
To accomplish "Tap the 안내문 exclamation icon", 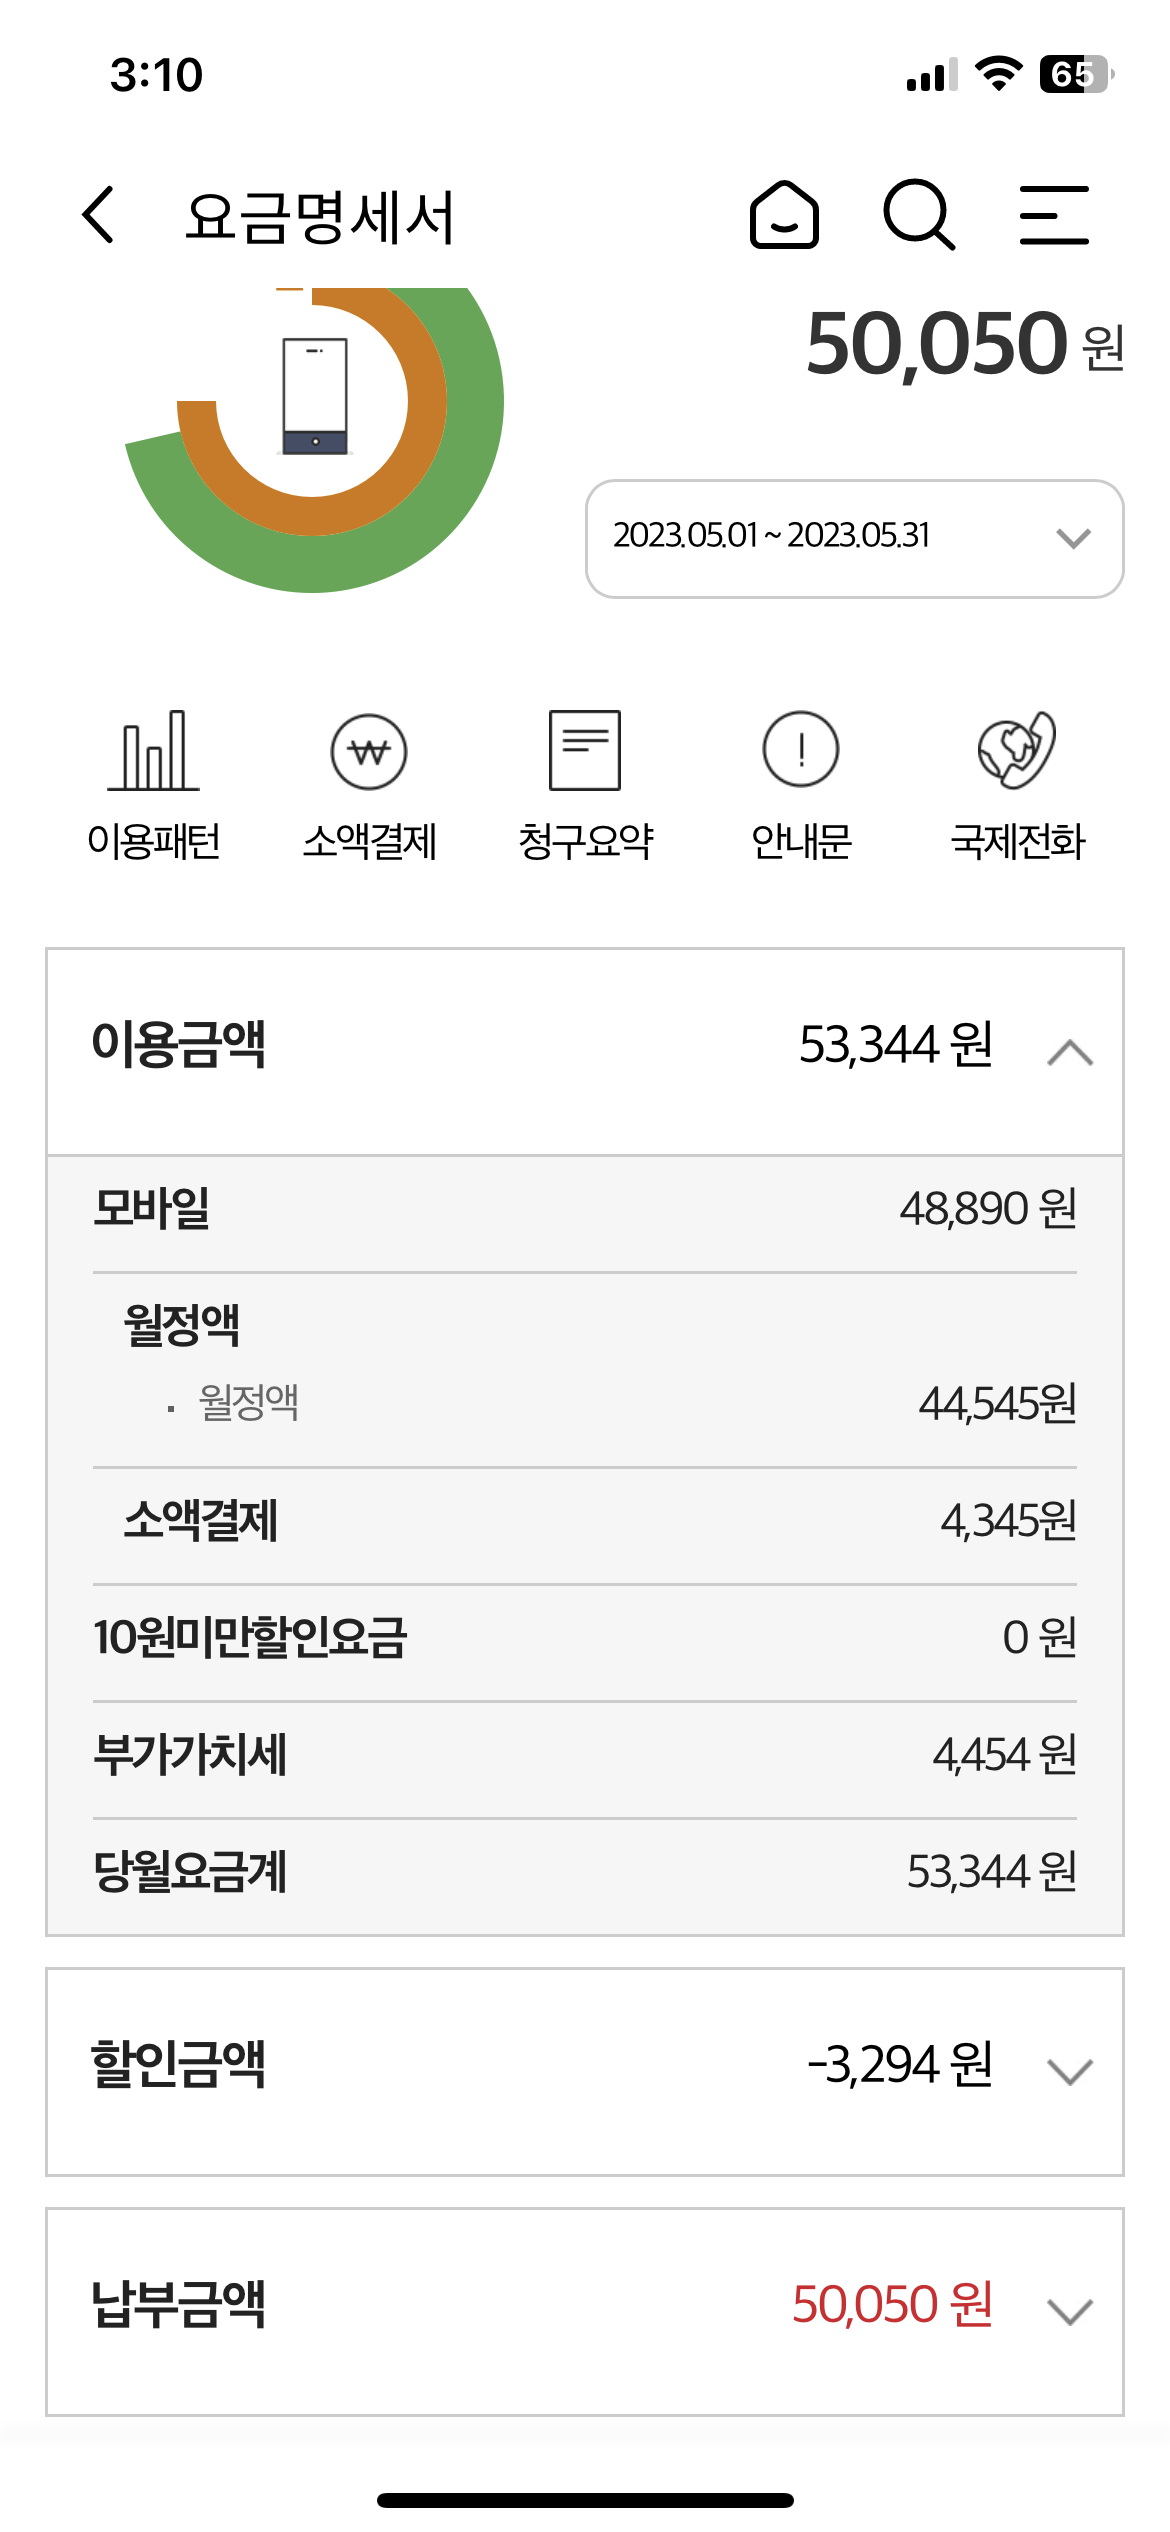I will pos(801,751).
